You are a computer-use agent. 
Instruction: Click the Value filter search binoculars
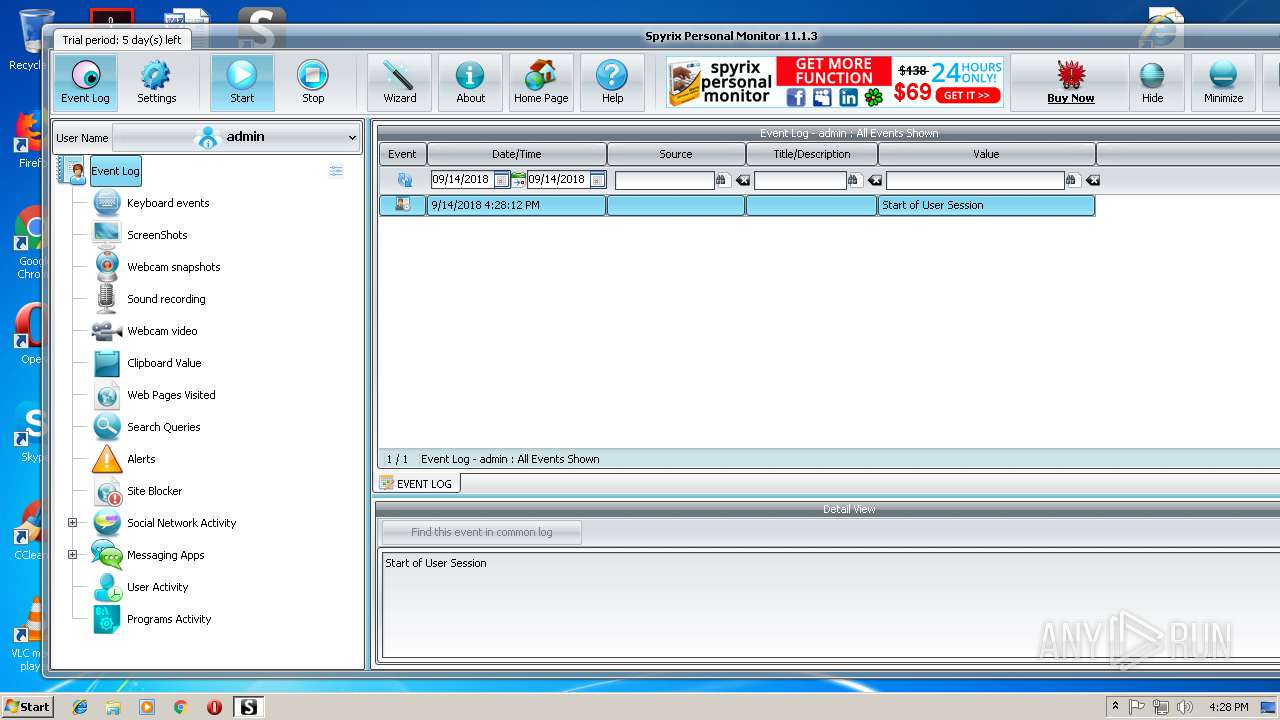[1072, 180]
